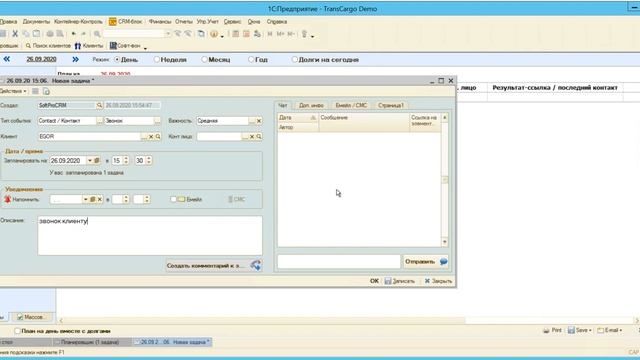Click the magnifier Find icon beside toolbar search box
Viewport: 640px width, 360px height.
(x=97, y=34)
